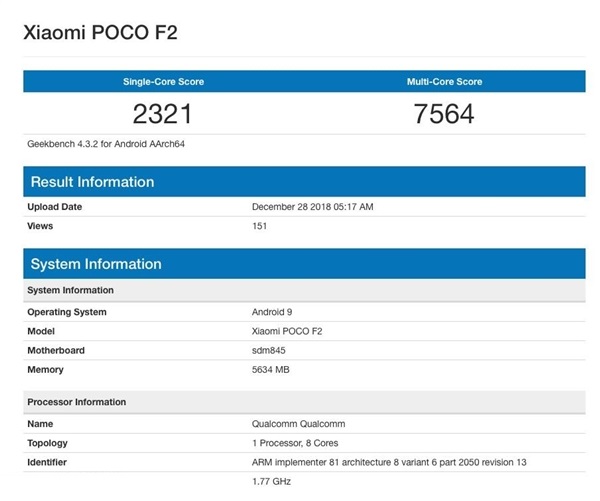Select the motherboard value 'sdm845'
The height and width of the screenshot is (501, 600).
pos(269,350)
